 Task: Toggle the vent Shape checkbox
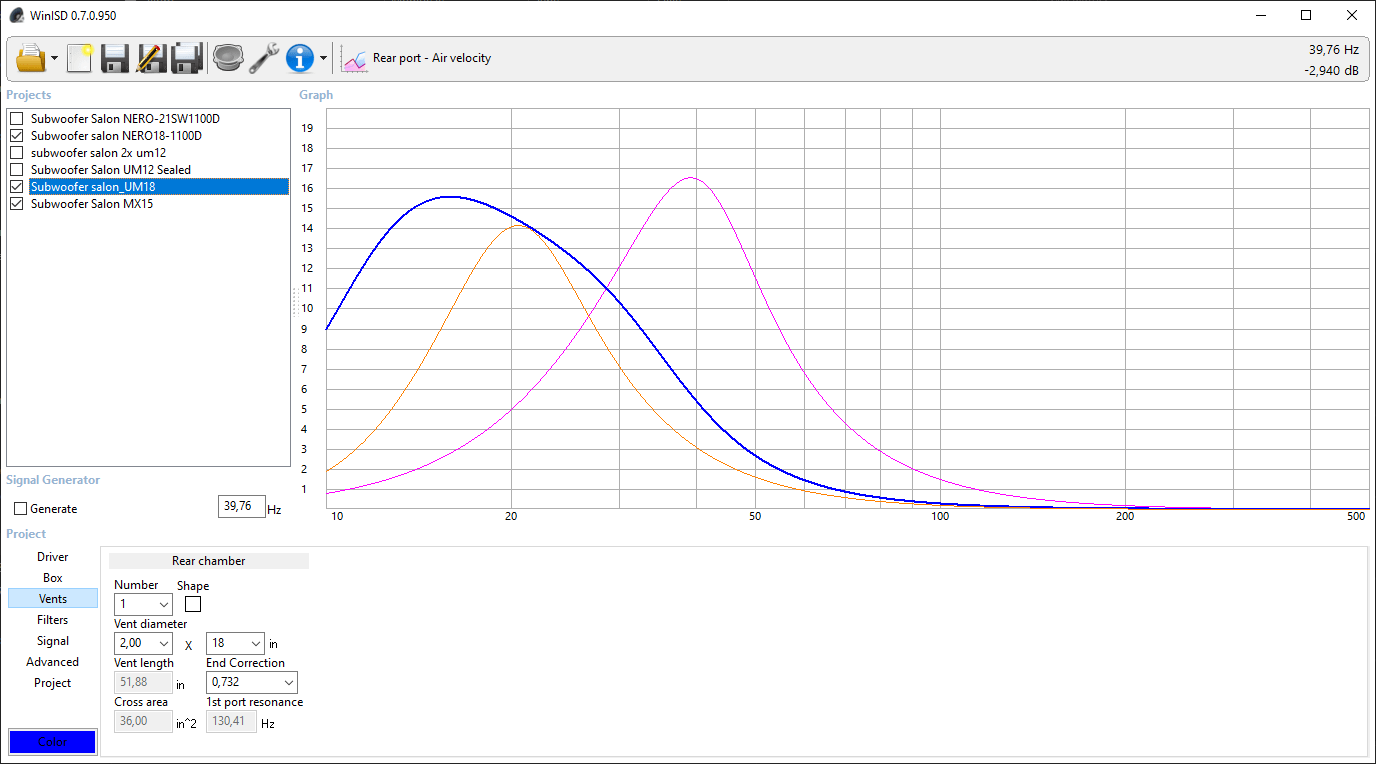(x=193, y=604)
